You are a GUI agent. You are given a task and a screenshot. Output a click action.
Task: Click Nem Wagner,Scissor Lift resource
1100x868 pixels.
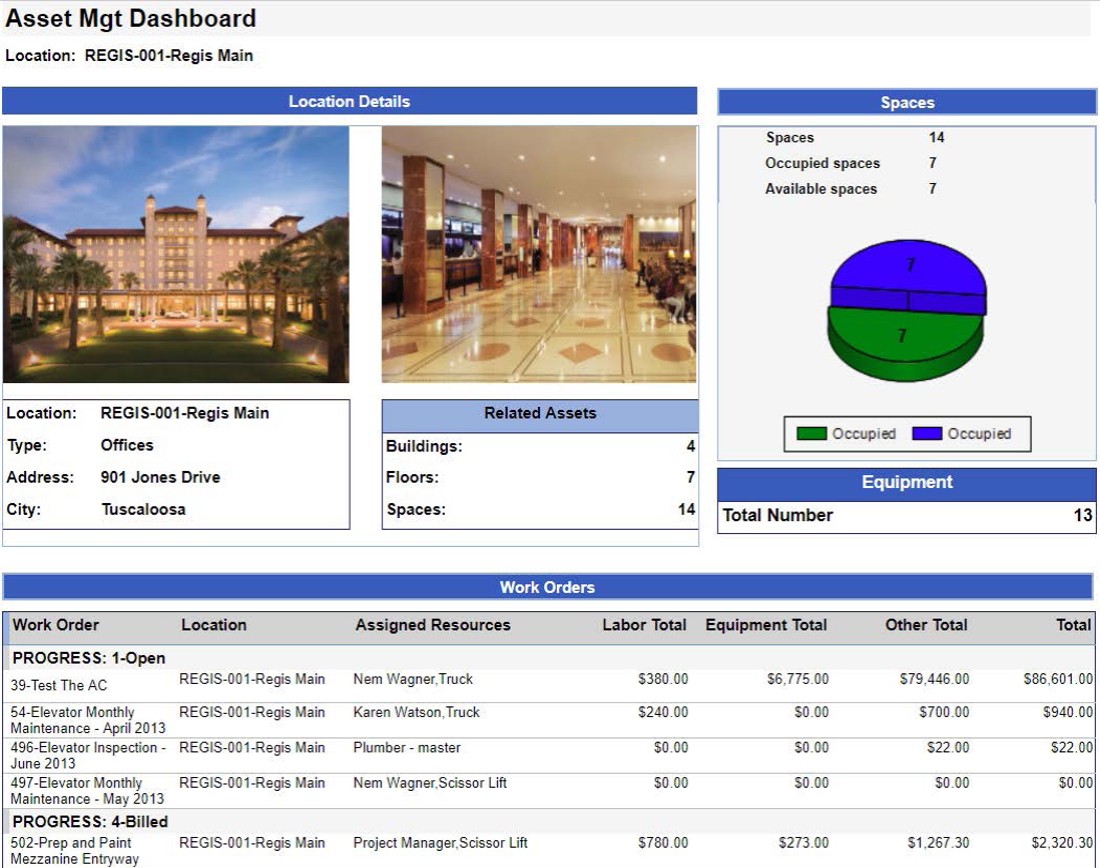click(x=430, y=783)
